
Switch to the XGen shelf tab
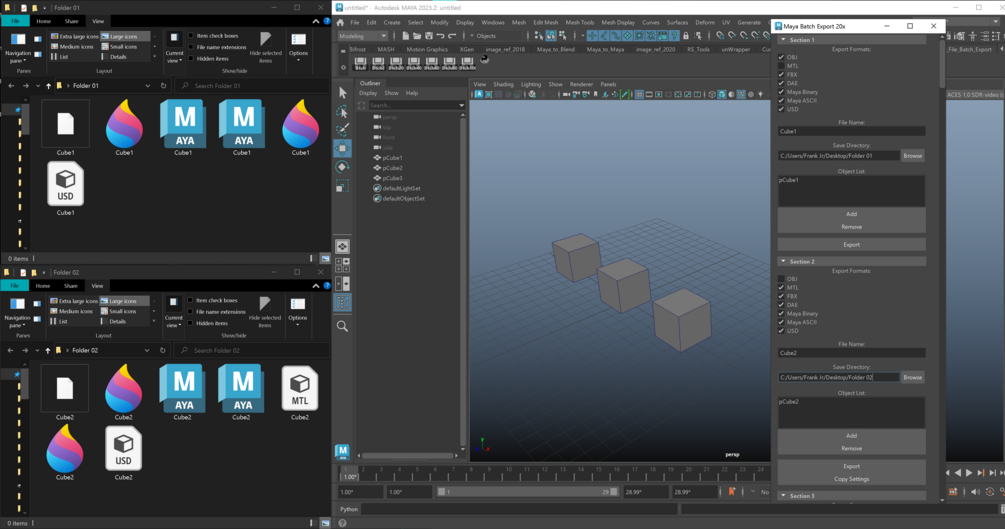pos(467,49)
